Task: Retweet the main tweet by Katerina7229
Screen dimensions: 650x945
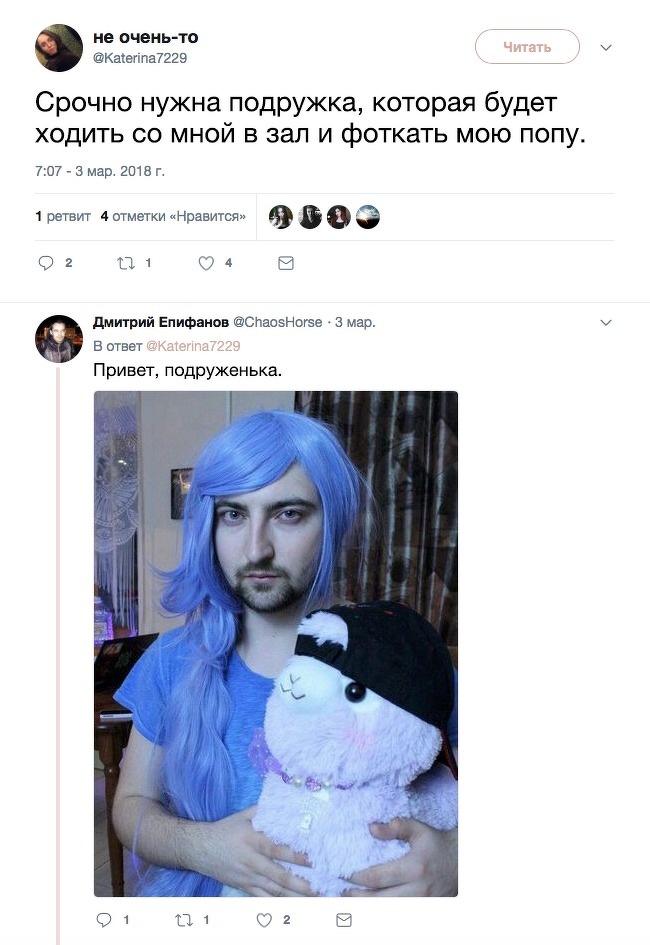Action: [x=126, y=263]
